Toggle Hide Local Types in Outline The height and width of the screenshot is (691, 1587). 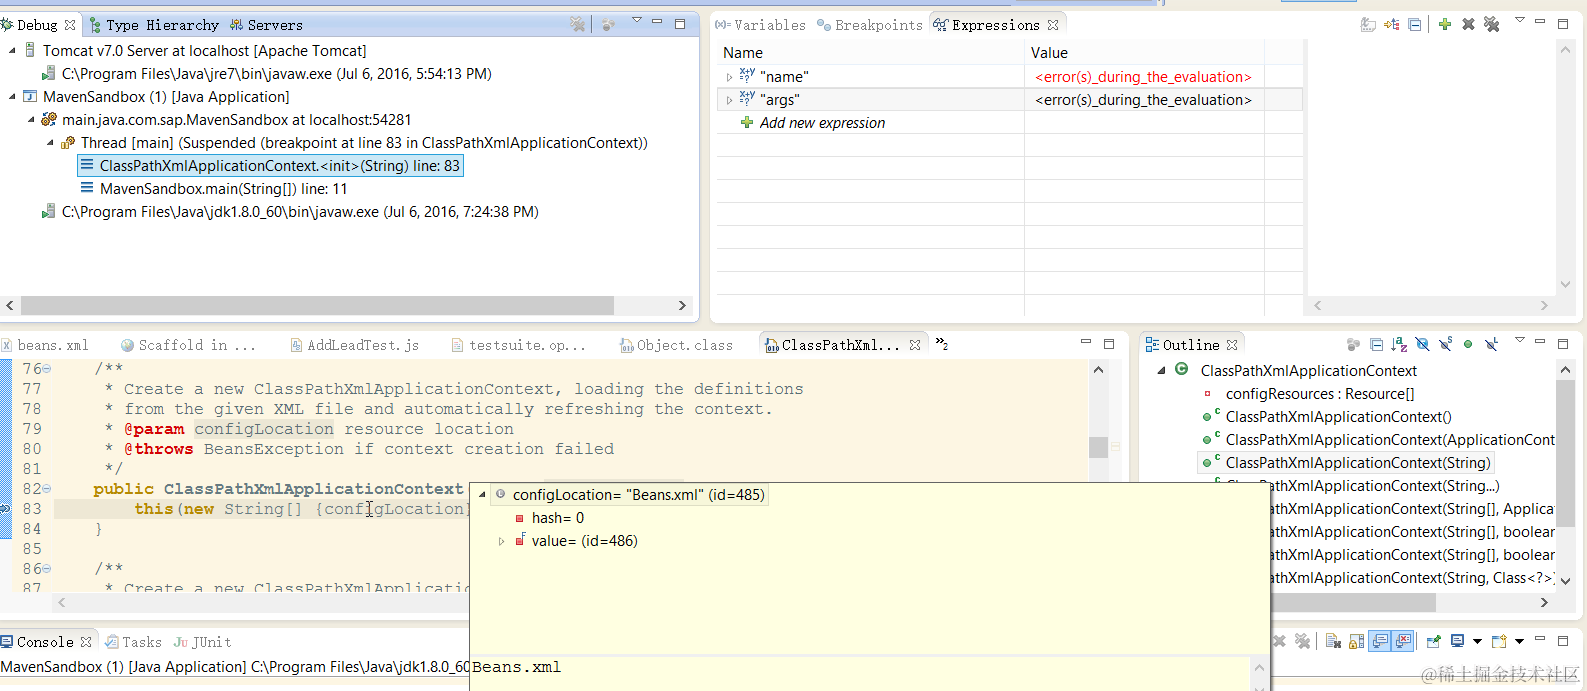point(1491,345)
